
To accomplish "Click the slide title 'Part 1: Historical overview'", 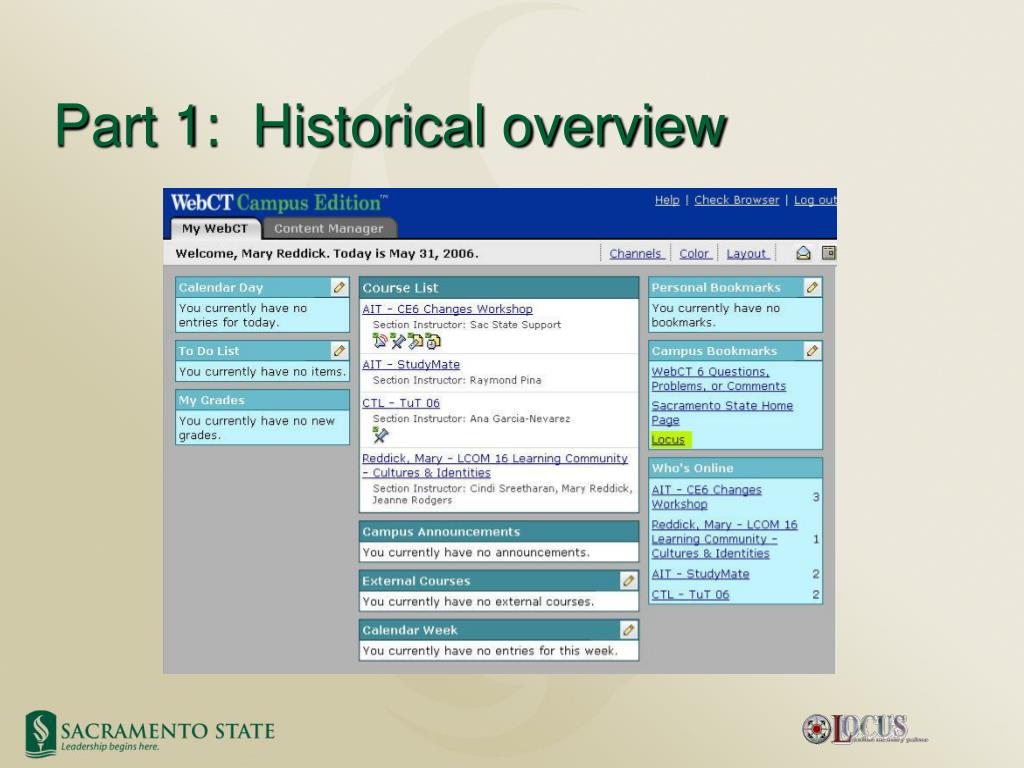I will pos(391,125).
